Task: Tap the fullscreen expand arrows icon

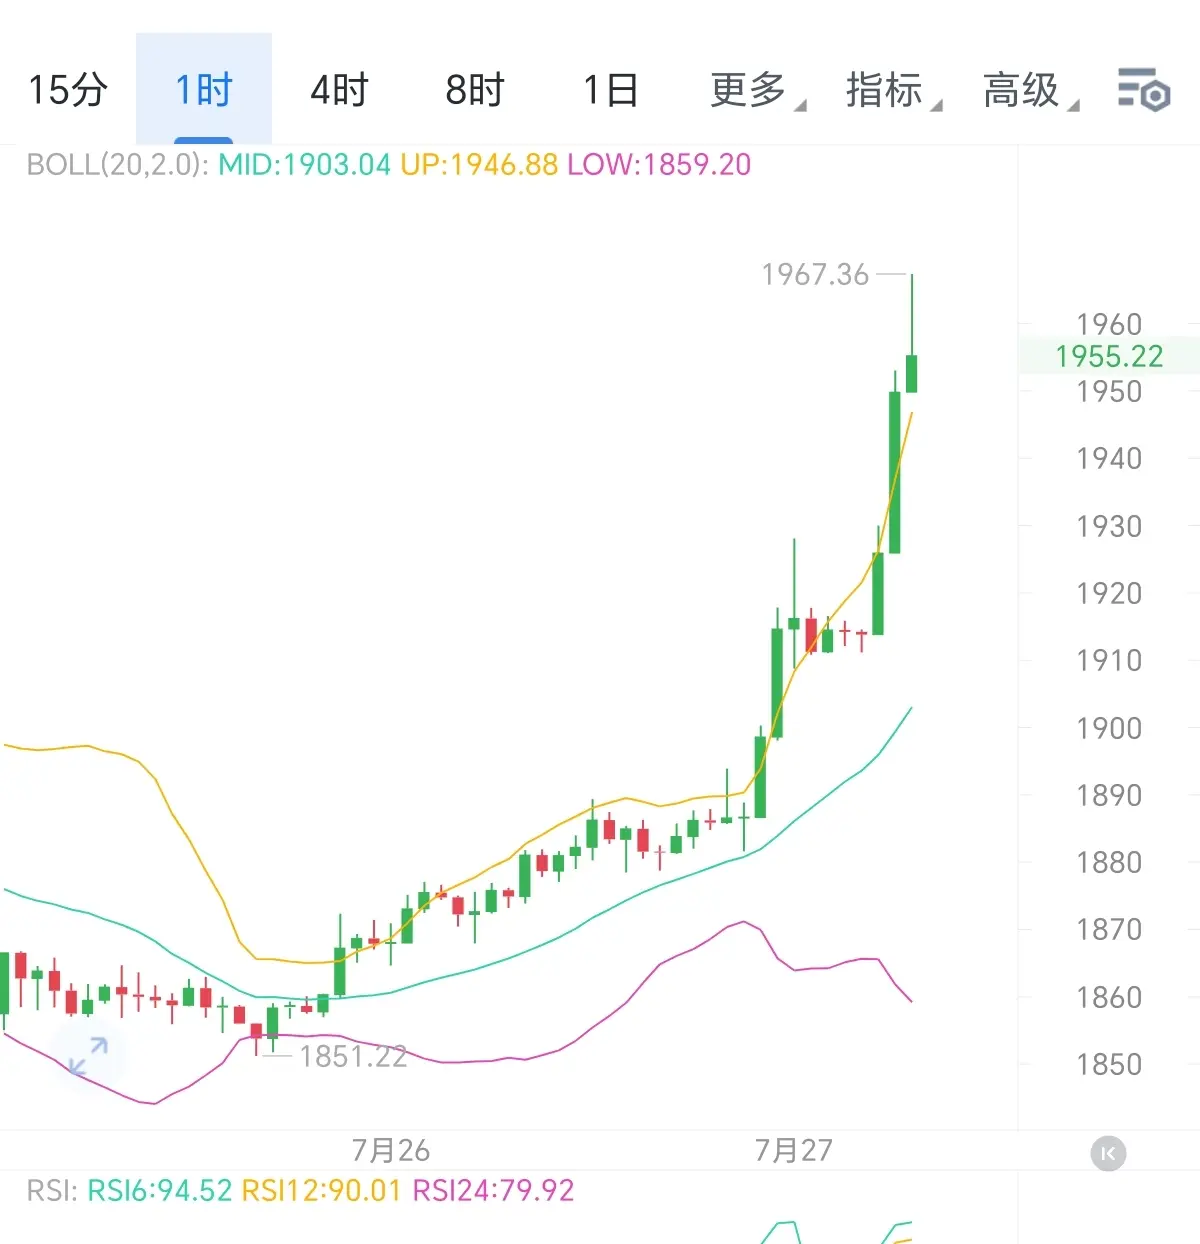Action: tap(88, 1057)
